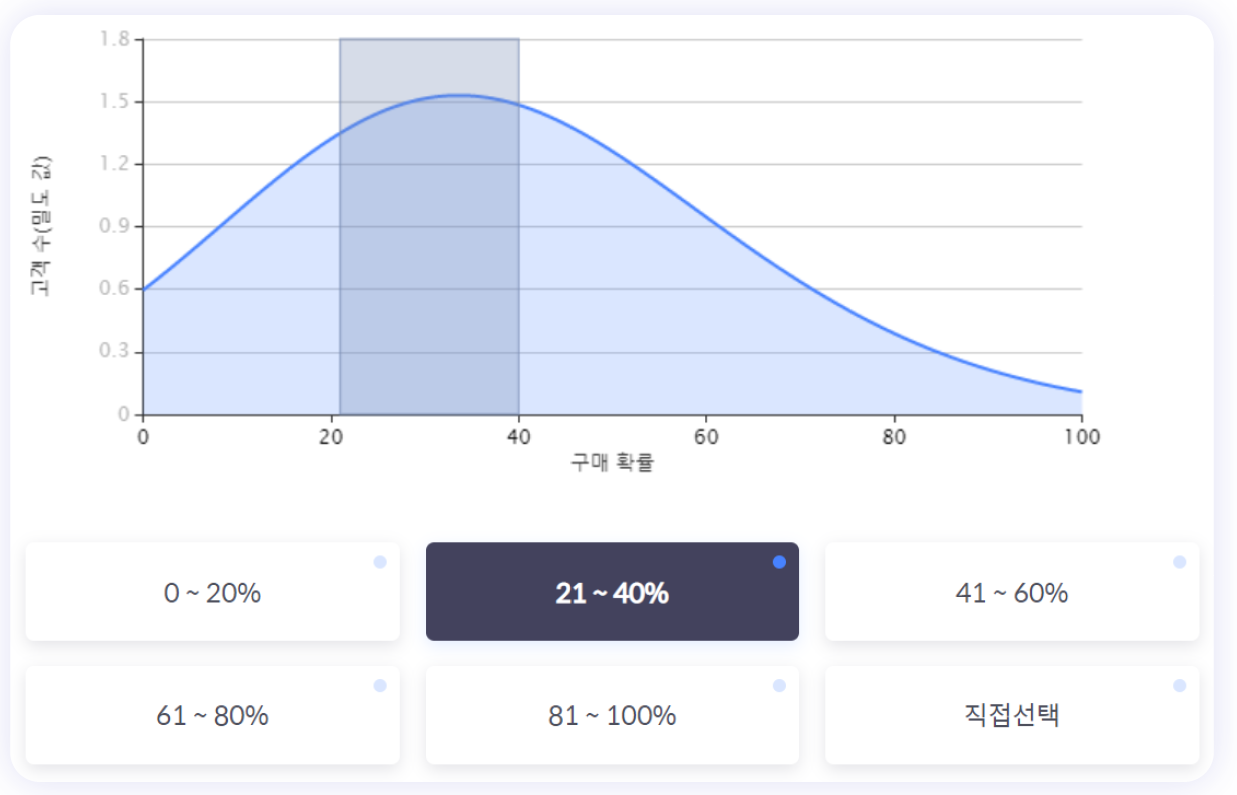Screen dimensions: 1237x795
Task: Click the 0.9 tick label on the y-axis
Action: [116, 227]
